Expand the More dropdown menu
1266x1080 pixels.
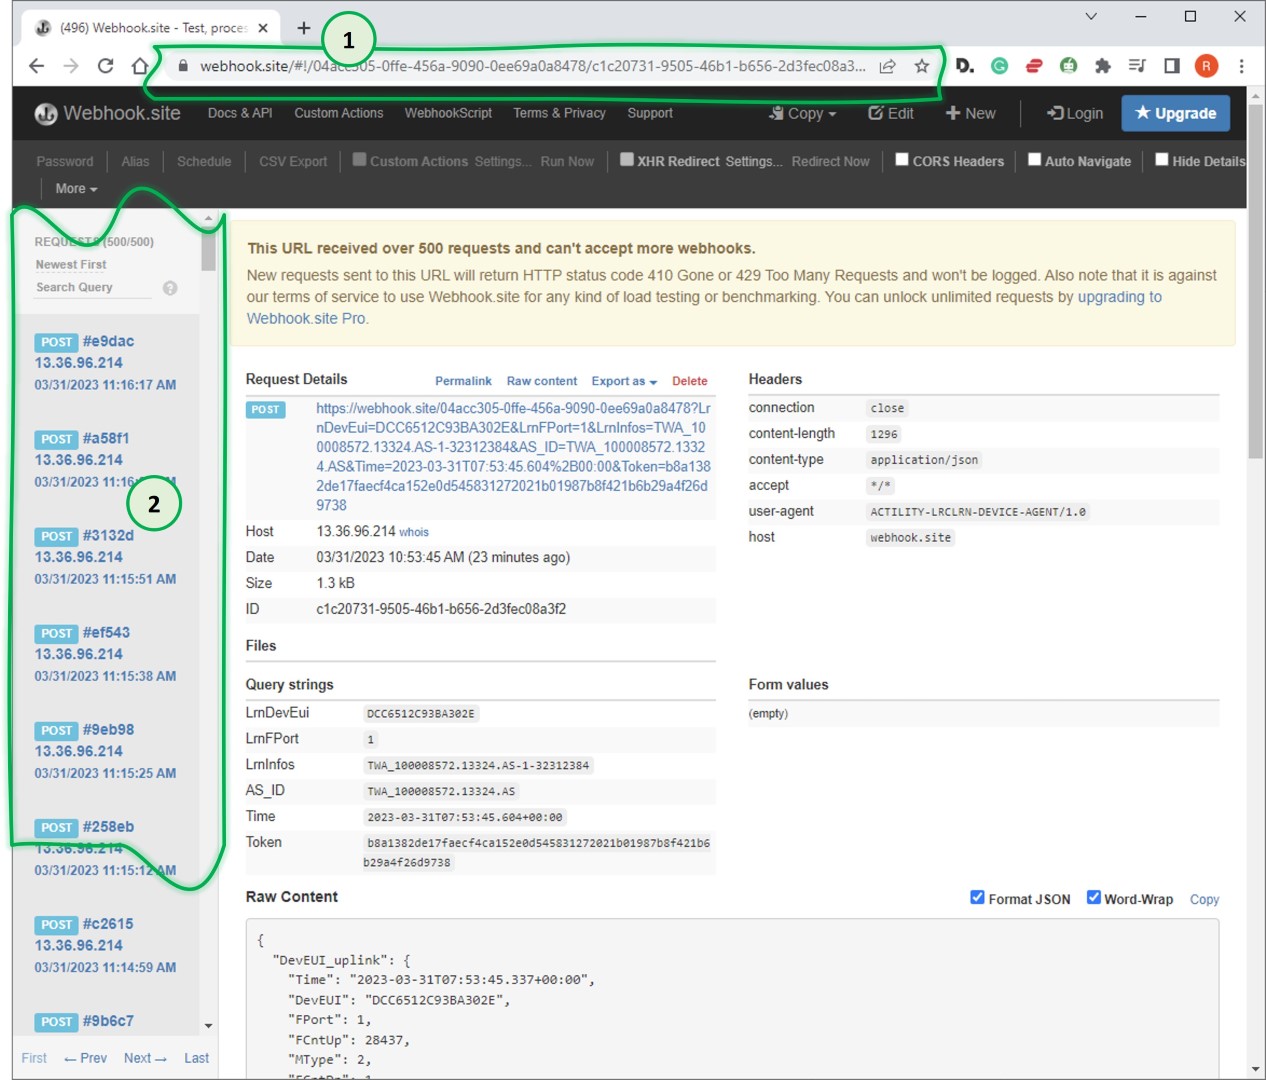click(x=76, y=188)
